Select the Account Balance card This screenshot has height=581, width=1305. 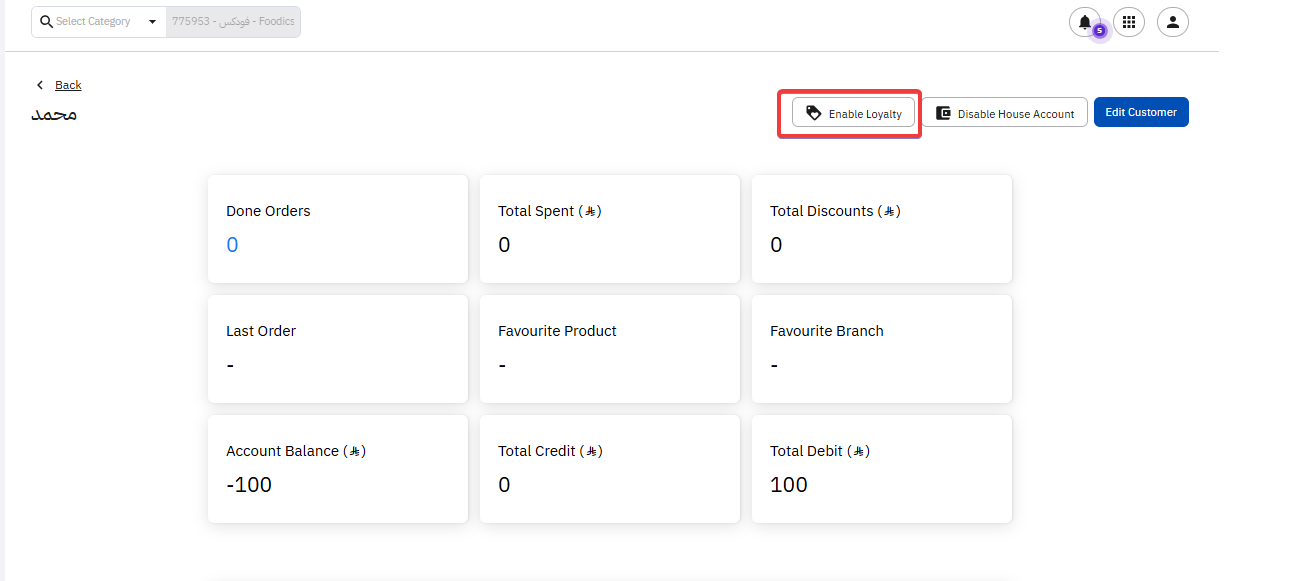(x=337, y=469)
